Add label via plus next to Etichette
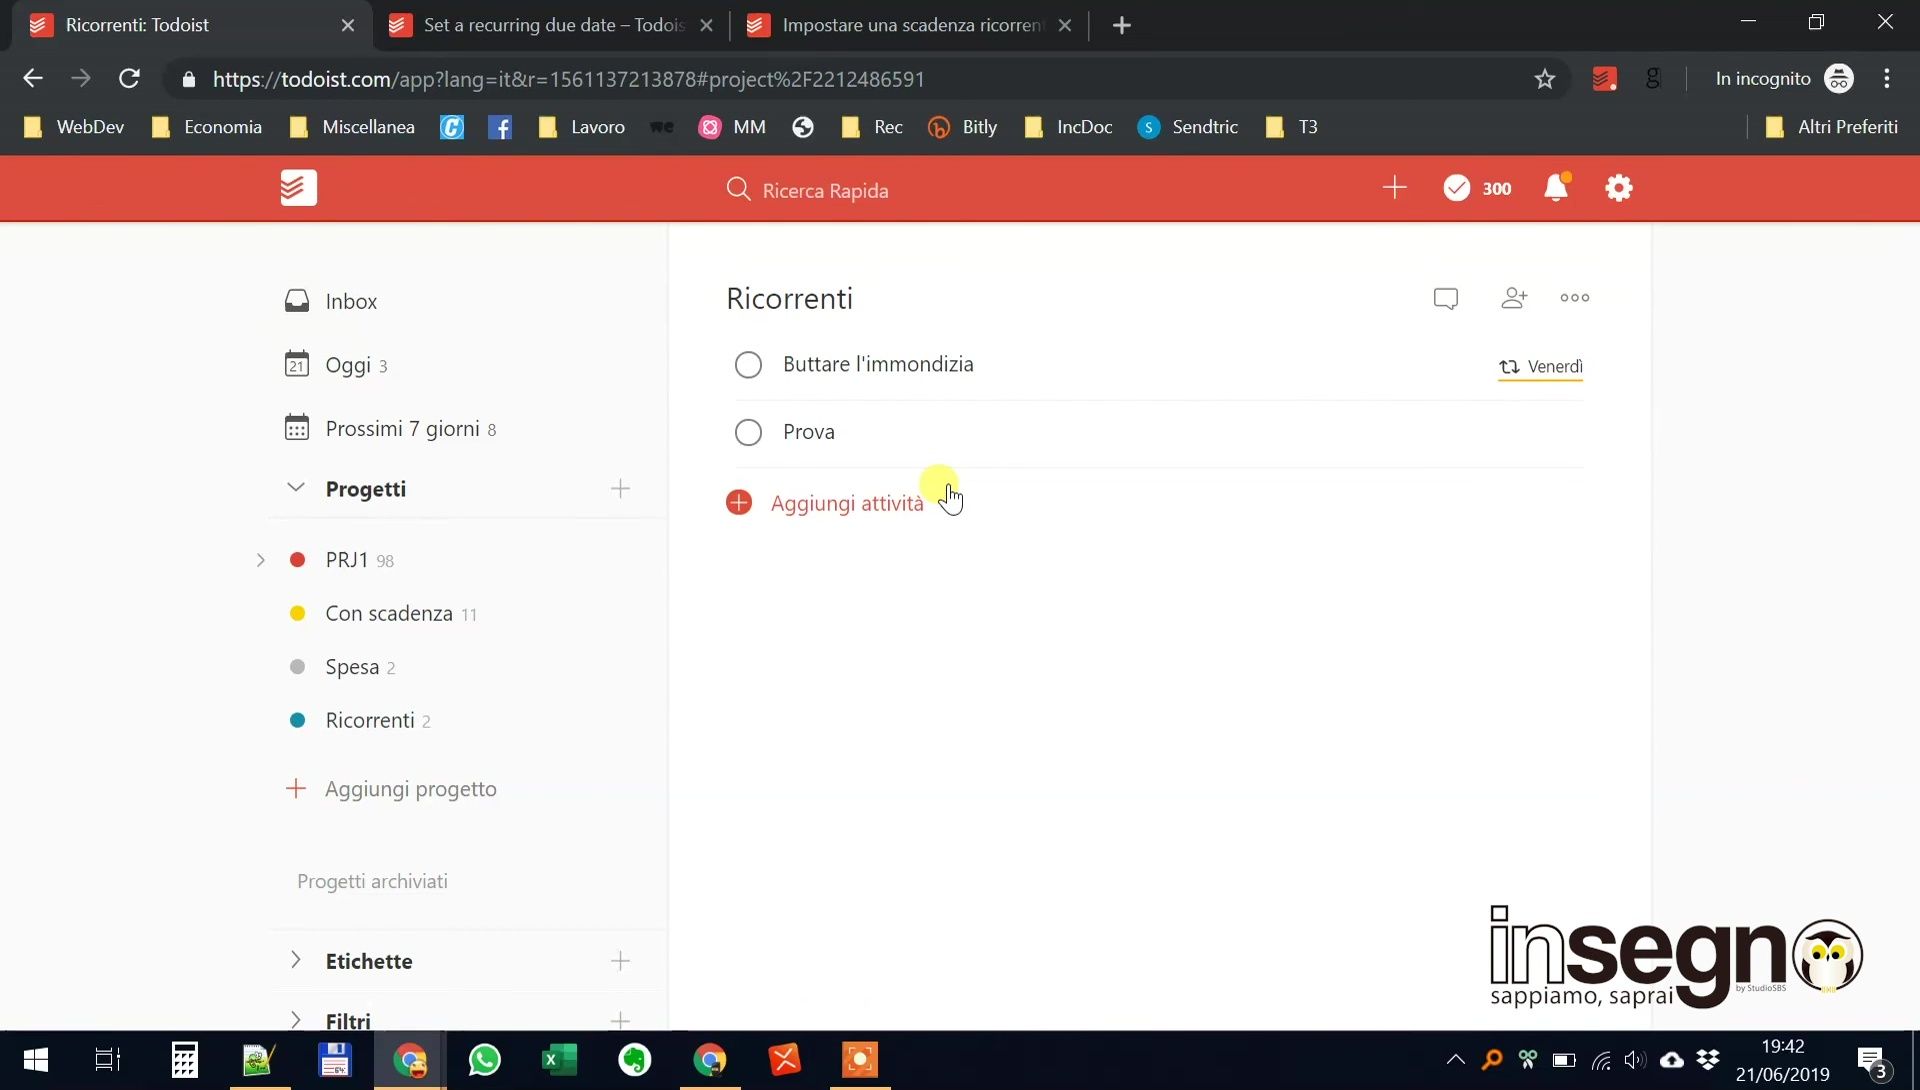 click(620, 961)
